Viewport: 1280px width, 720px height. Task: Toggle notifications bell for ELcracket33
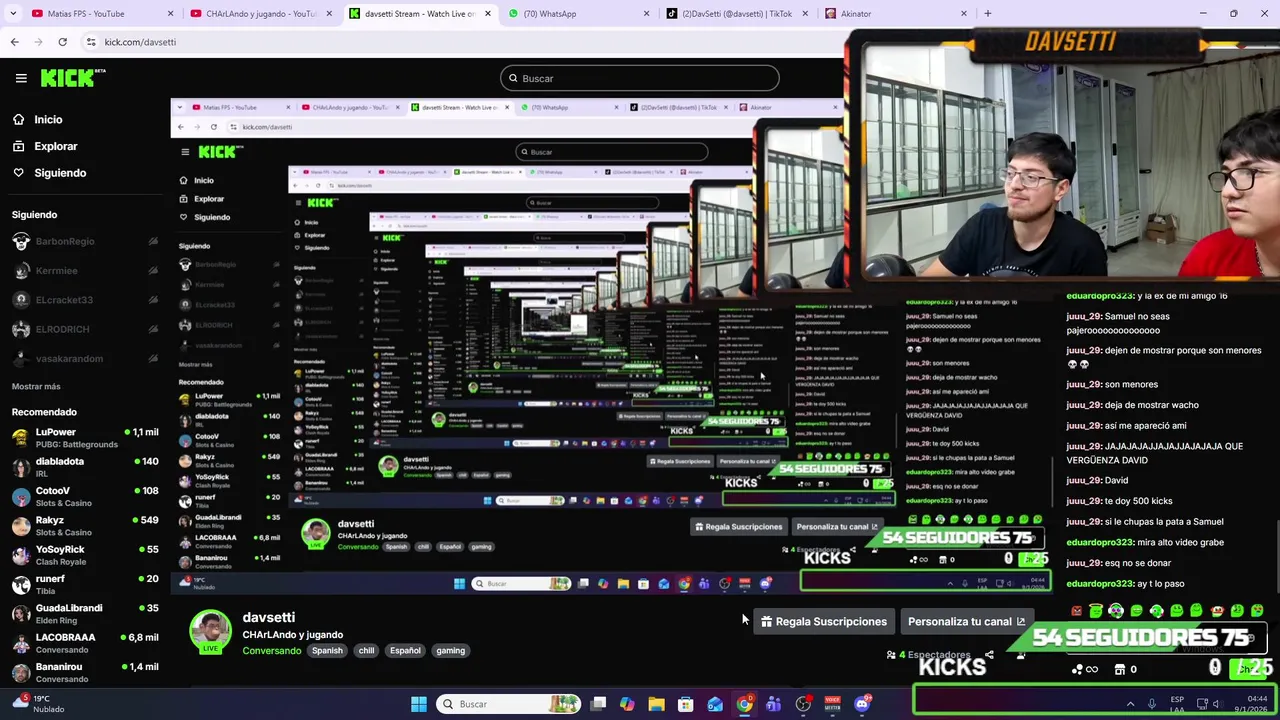pyautogui.click(x=153, y=300)
